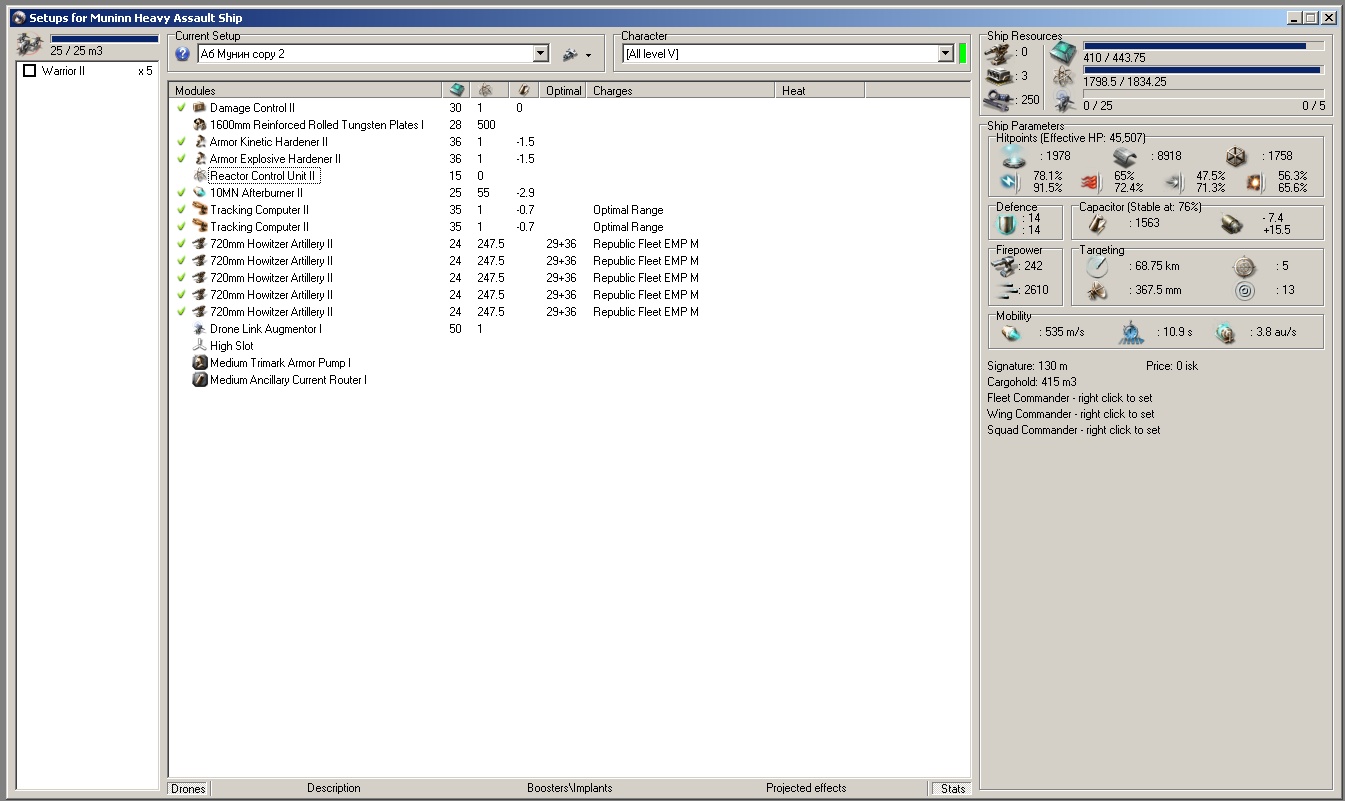
Task: Click the velocity icon beside 535 m/s
Action: [x=1013, y=332]
